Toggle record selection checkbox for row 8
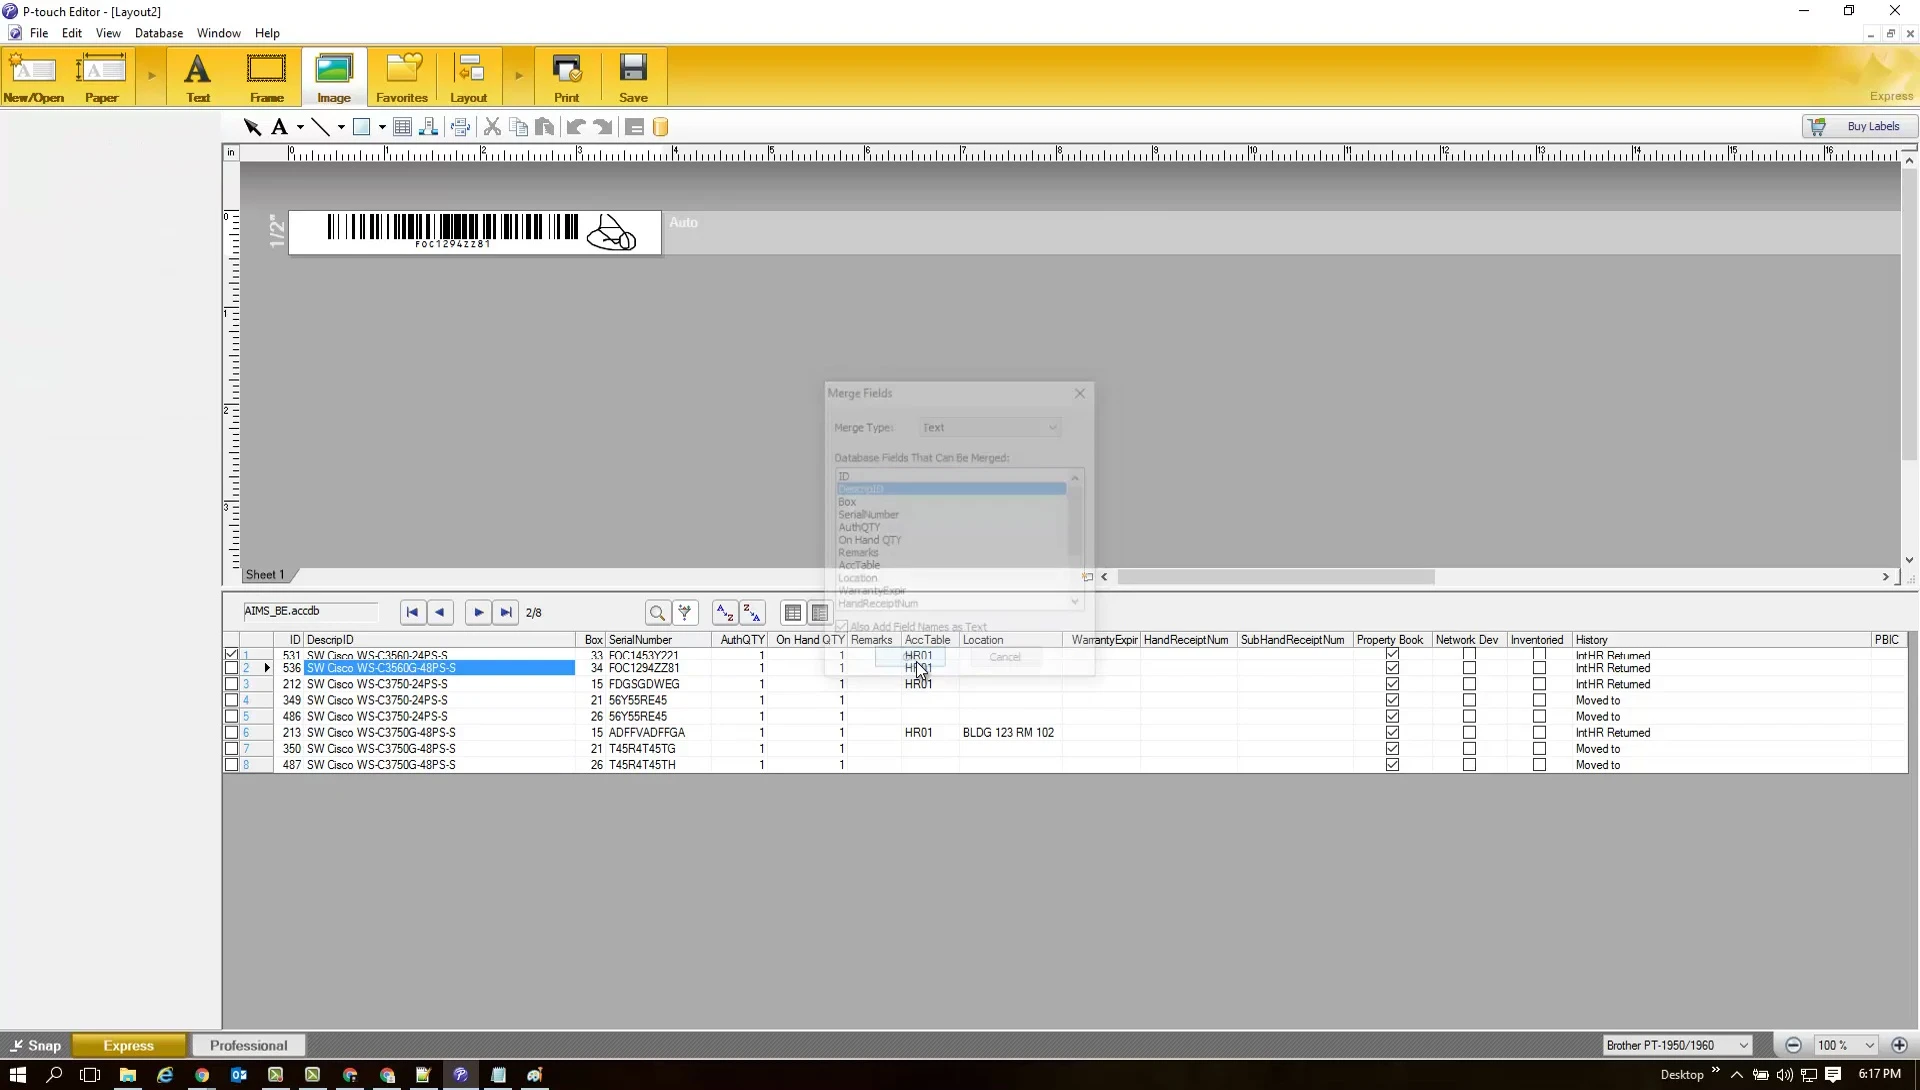Image resolution: width=1920 pixels, height=1090 pixels. (232, 765)
